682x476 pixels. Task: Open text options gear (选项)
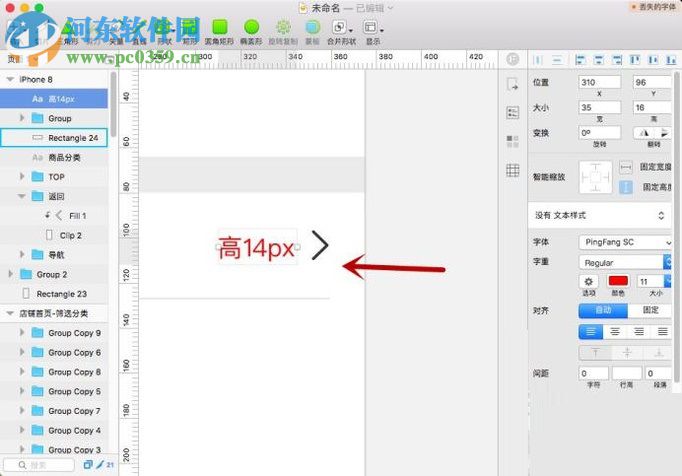[588, 282]
